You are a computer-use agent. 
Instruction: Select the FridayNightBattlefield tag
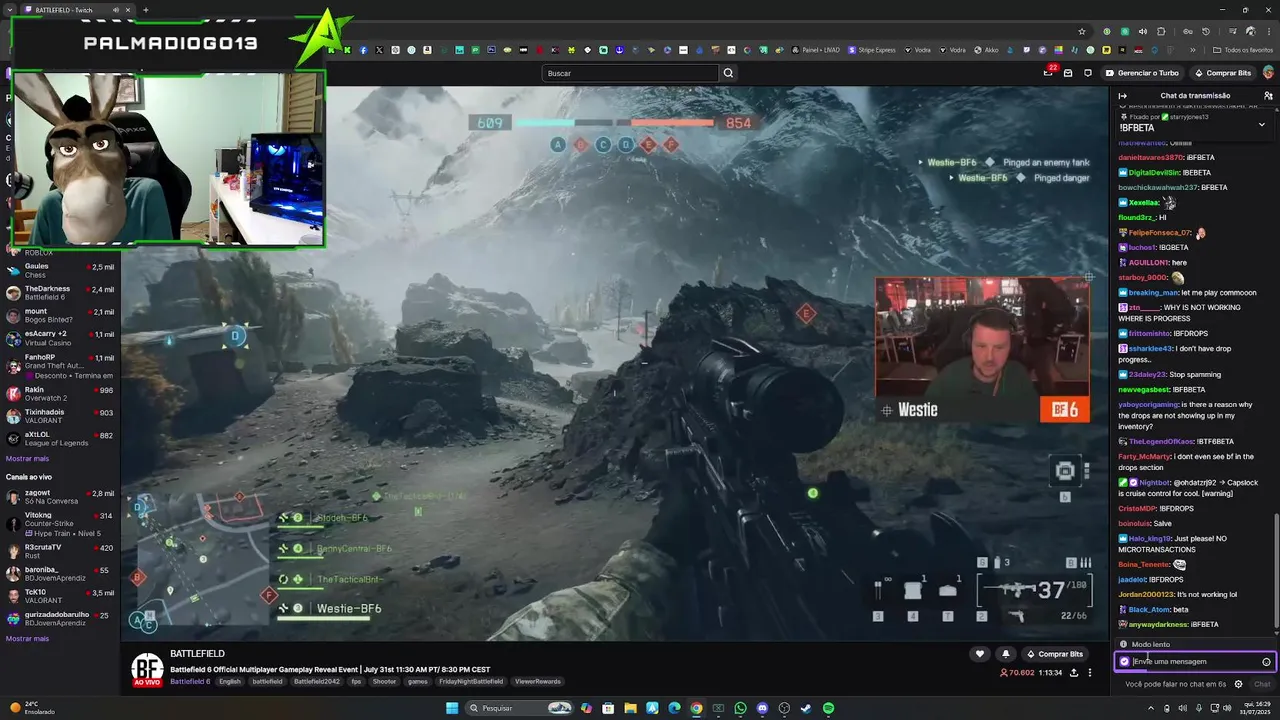(x=471, y=681)
